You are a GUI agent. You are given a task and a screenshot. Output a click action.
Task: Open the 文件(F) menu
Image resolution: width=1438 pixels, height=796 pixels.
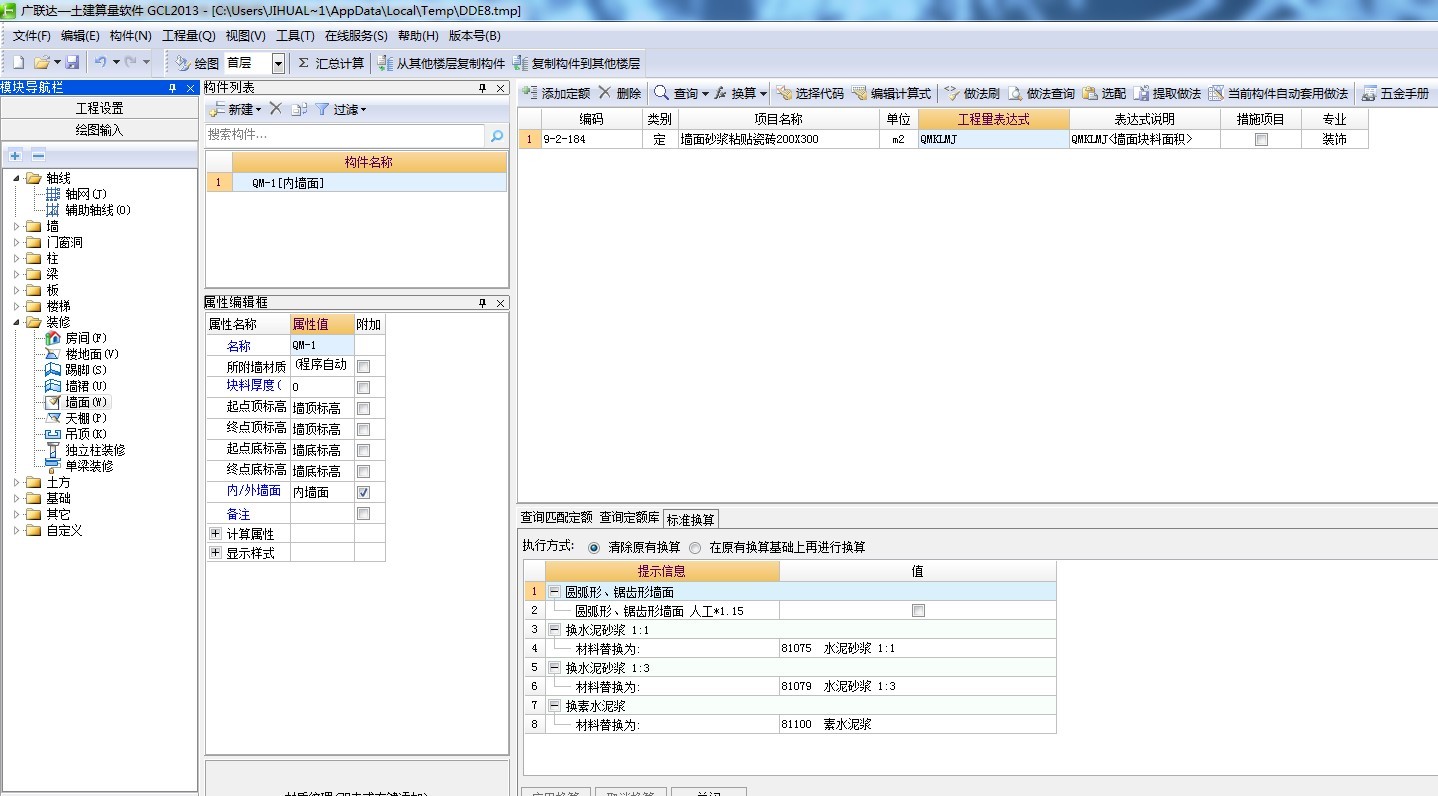pos(31,36)
